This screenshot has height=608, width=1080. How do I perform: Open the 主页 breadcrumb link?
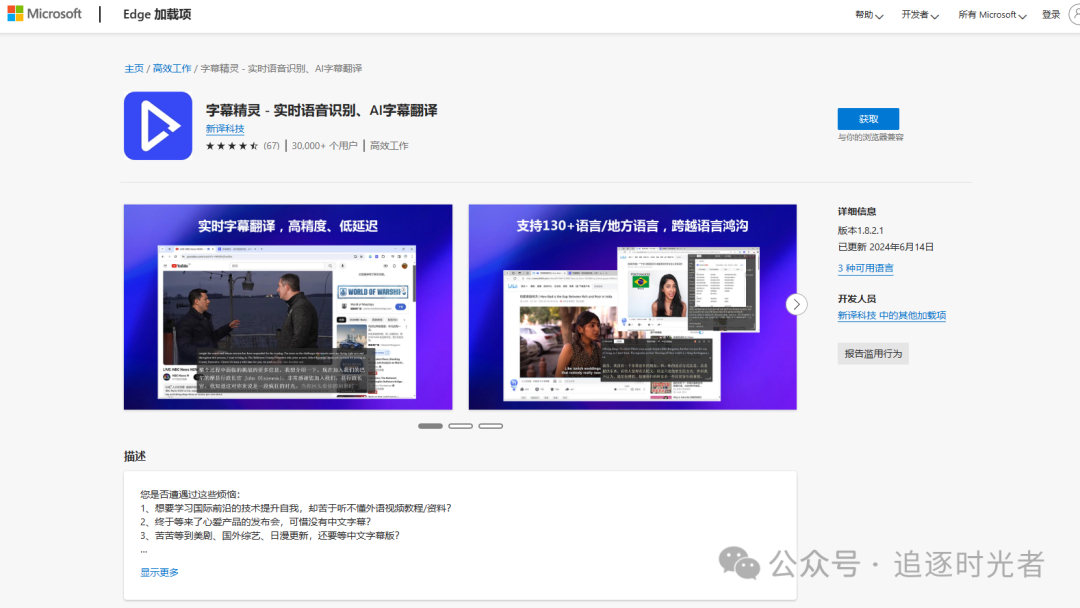coord(133,68)
